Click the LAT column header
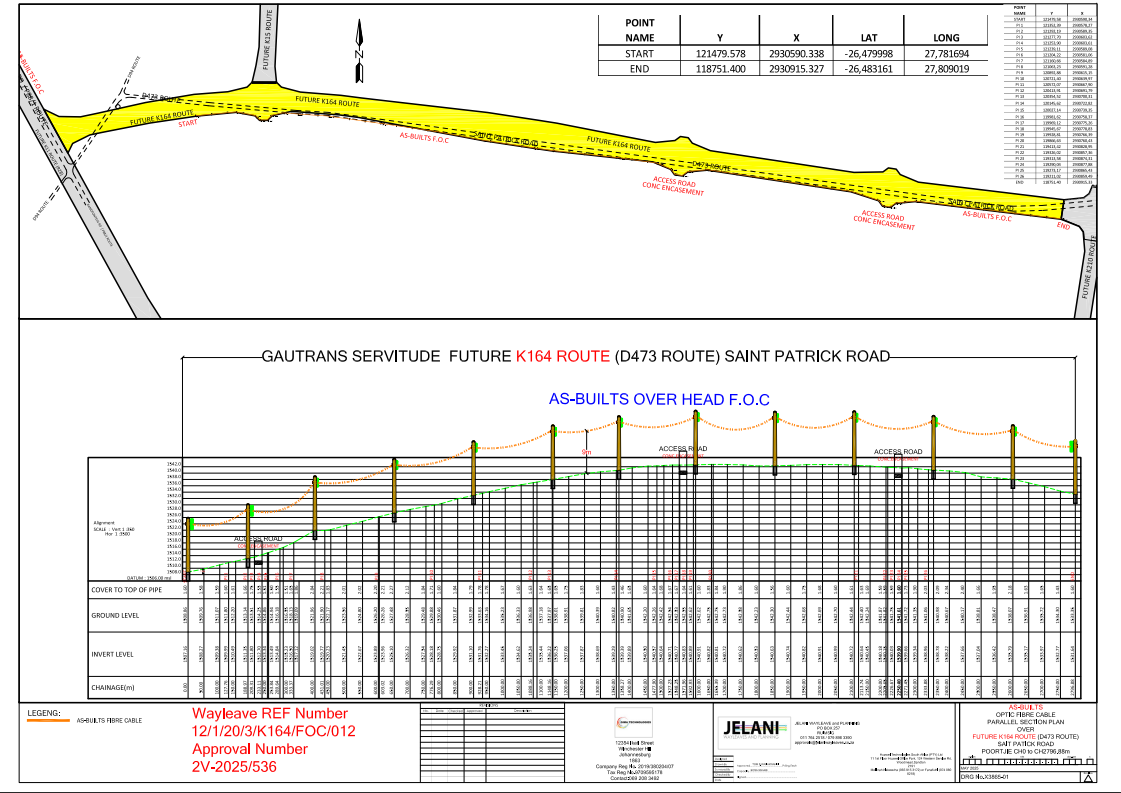The height and width of the screenshot is (793, 1121). tap(867, 35)
